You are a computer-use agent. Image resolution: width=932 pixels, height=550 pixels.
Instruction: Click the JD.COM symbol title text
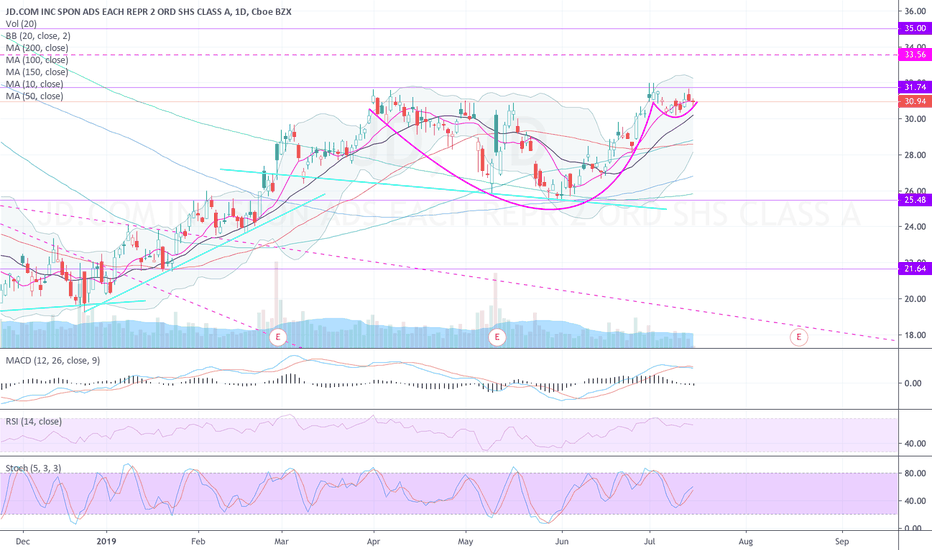149,11
